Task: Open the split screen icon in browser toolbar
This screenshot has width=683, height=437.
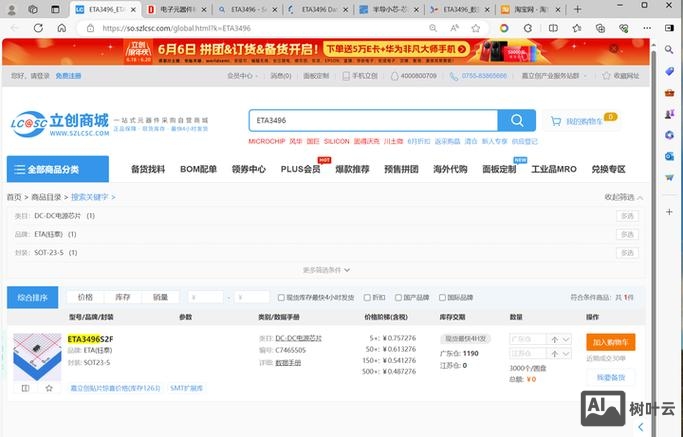Action: point(553,28)
